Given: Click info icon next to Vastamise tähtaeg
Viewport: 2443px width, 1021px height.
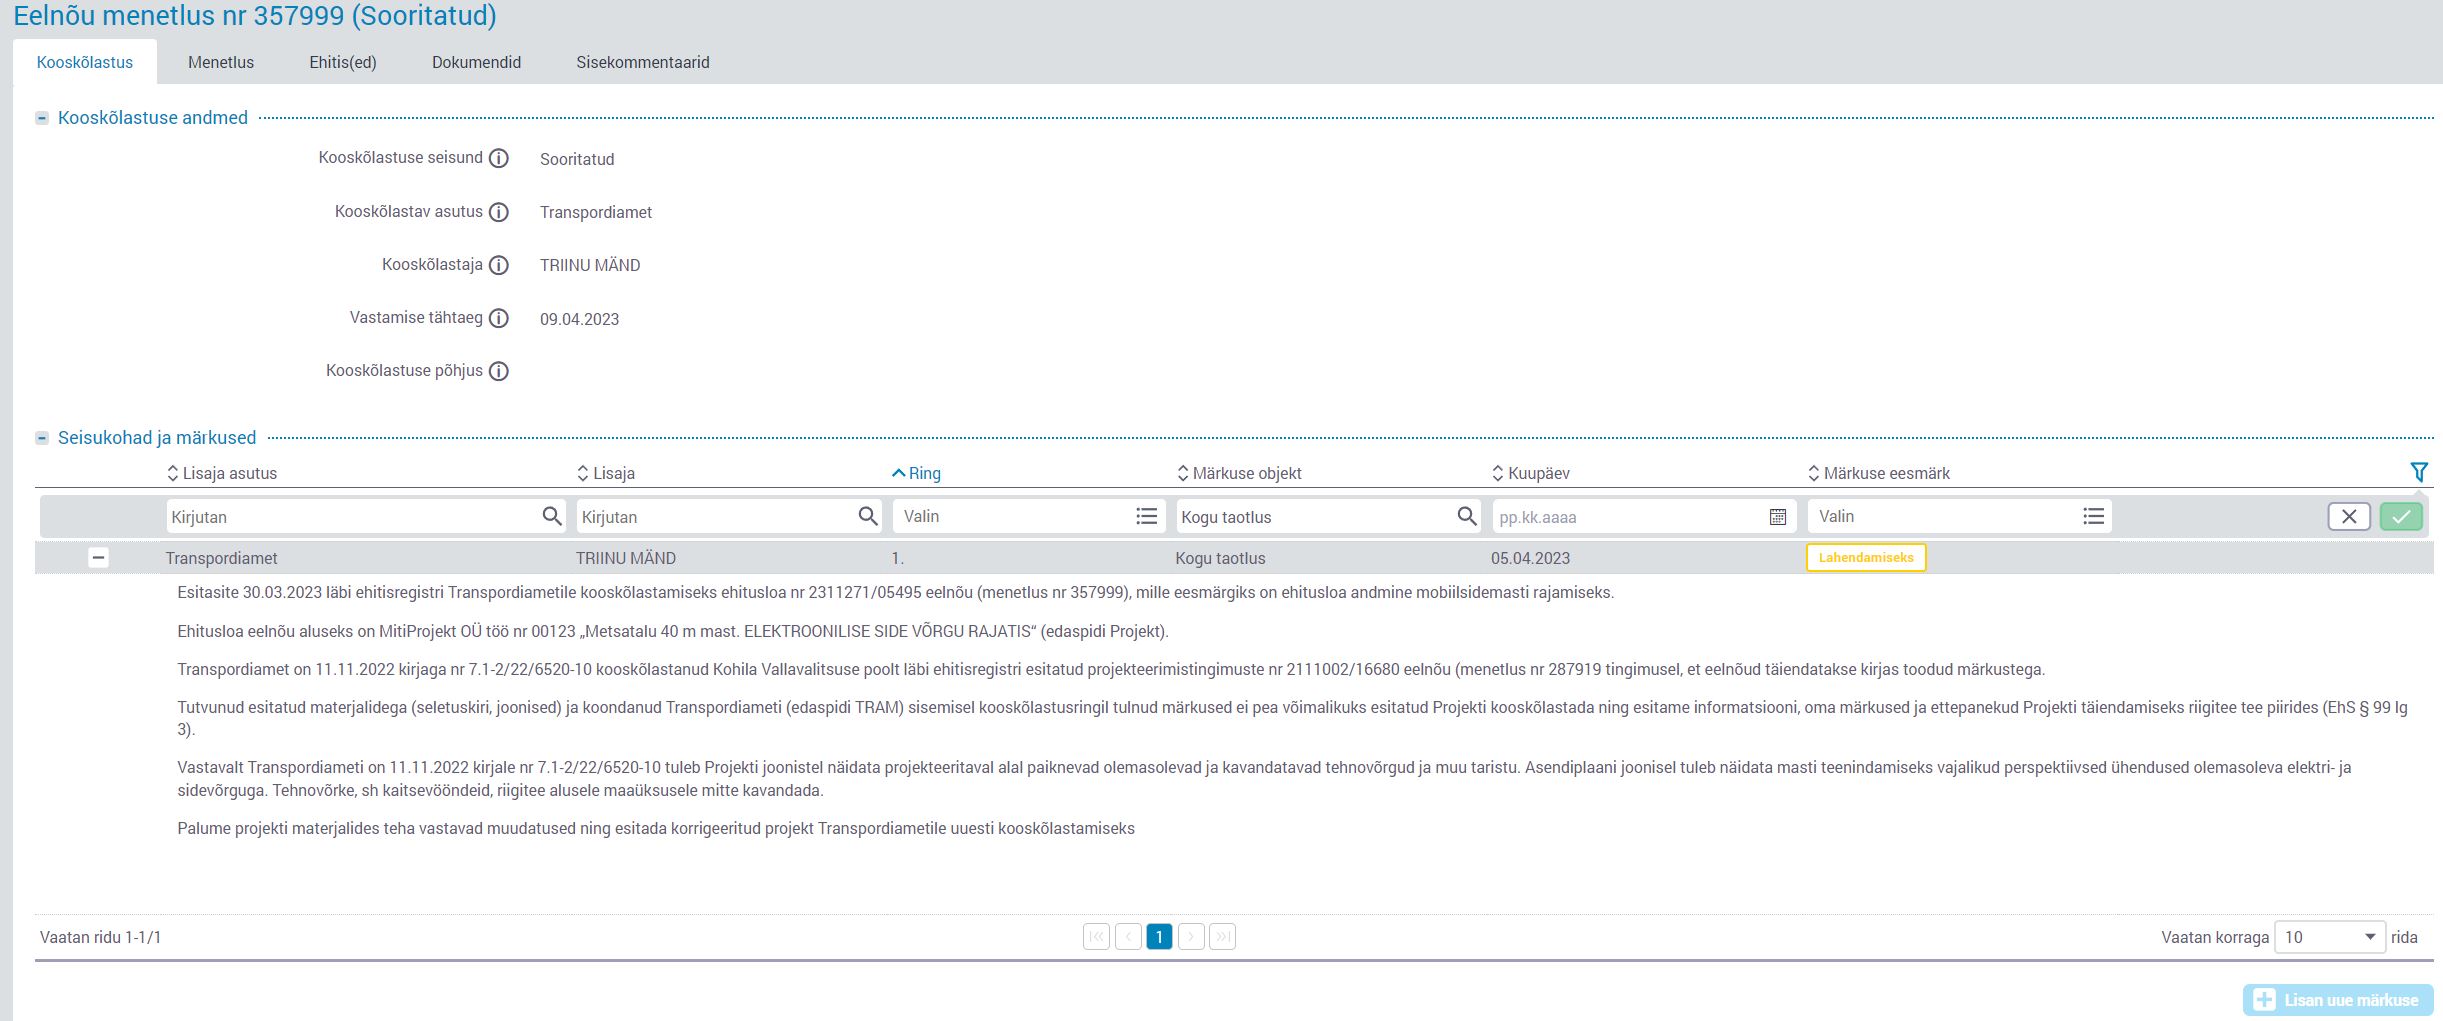Looking at the screenshot, I should (x=498, y=318).
